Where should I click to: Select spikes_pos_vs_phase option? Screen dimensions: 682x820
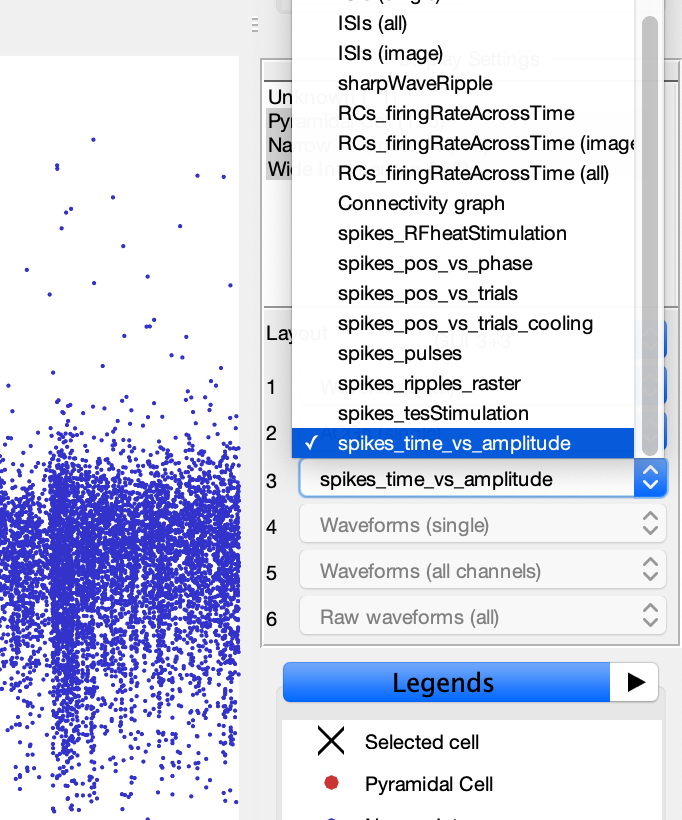(463, 263)
